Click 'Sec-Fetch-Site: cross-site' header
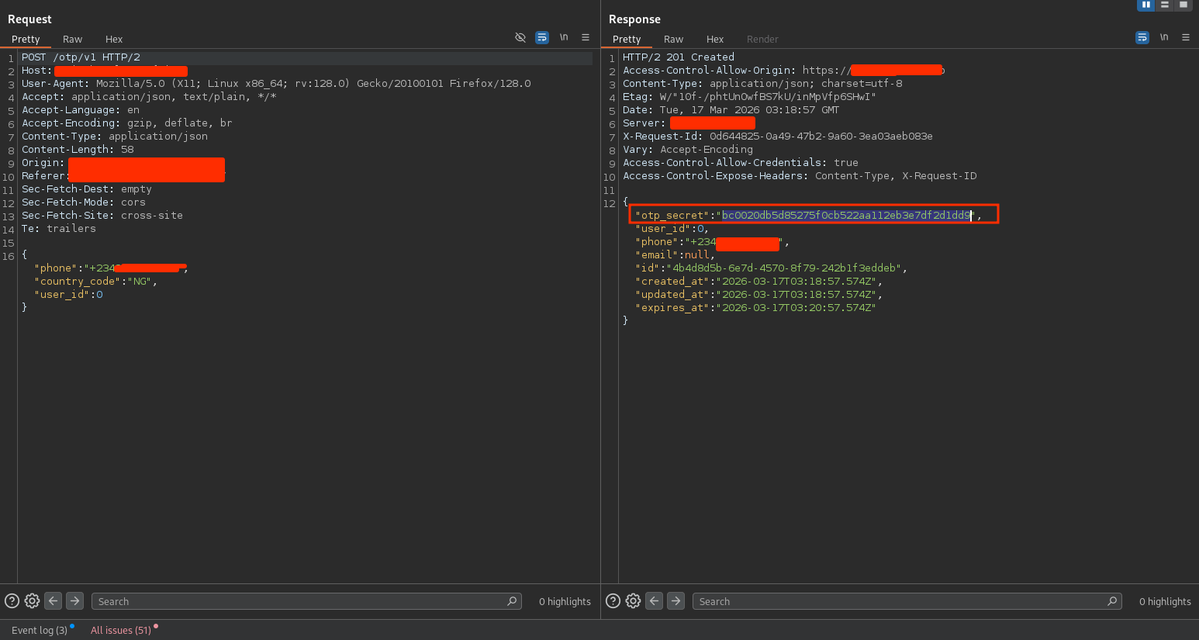Viewport: 1199px width, 640px height. (x=102, y=216)
